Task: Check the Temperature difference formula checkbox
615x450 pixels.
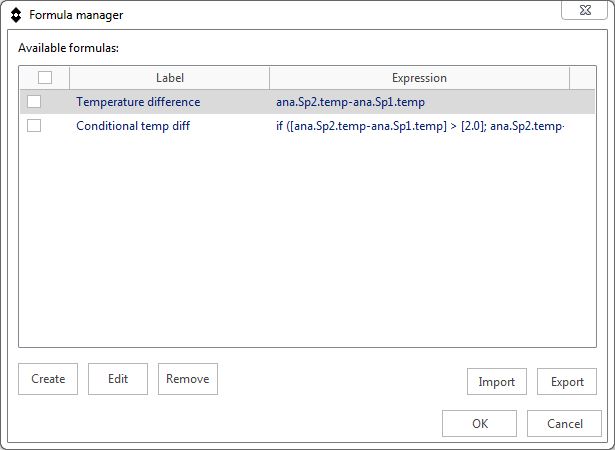Action: click(x=34, y=102)
